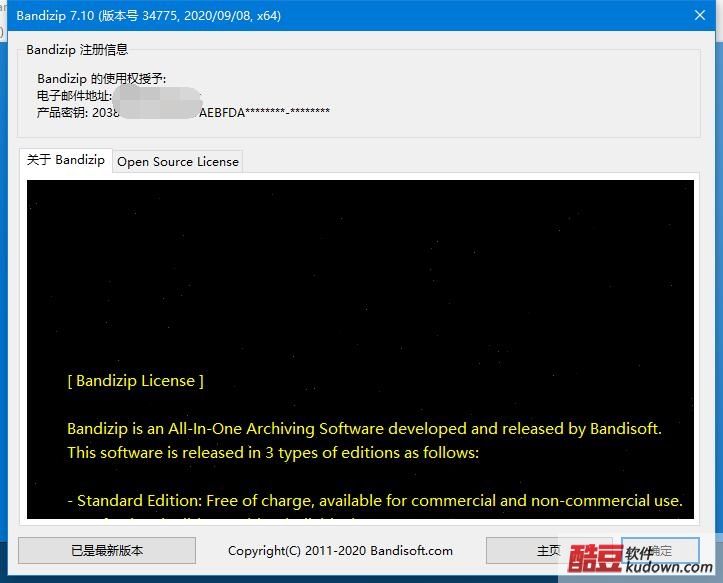This screenshot has height=583, width=723.
Task: Click the Copyright(C) 2011-2020 Bandisoft.com text
Action: 340,551
